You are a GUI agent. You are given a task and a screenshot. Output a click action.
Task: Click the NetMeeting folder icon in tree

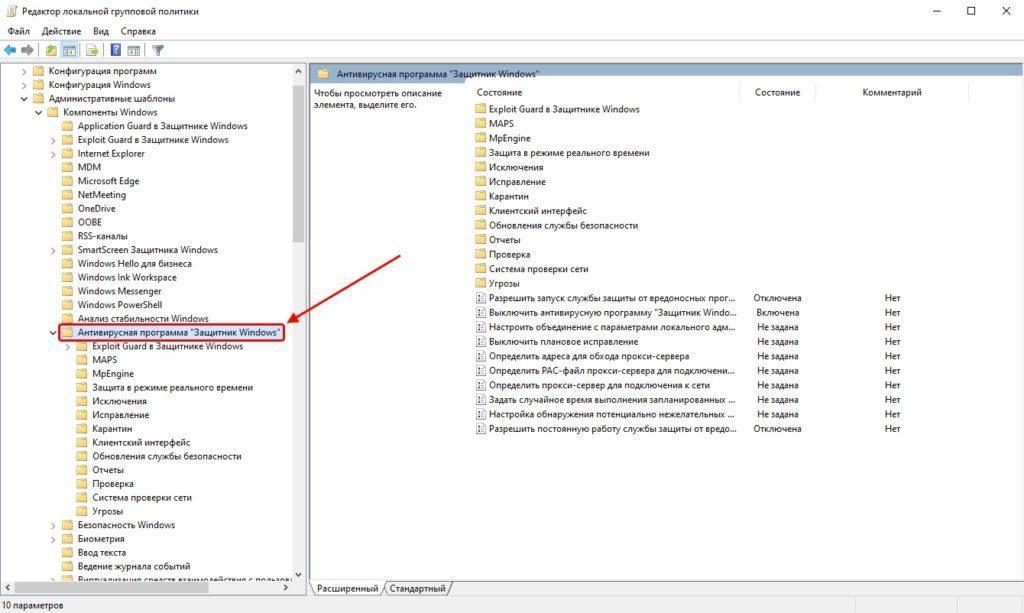[67, 195]
